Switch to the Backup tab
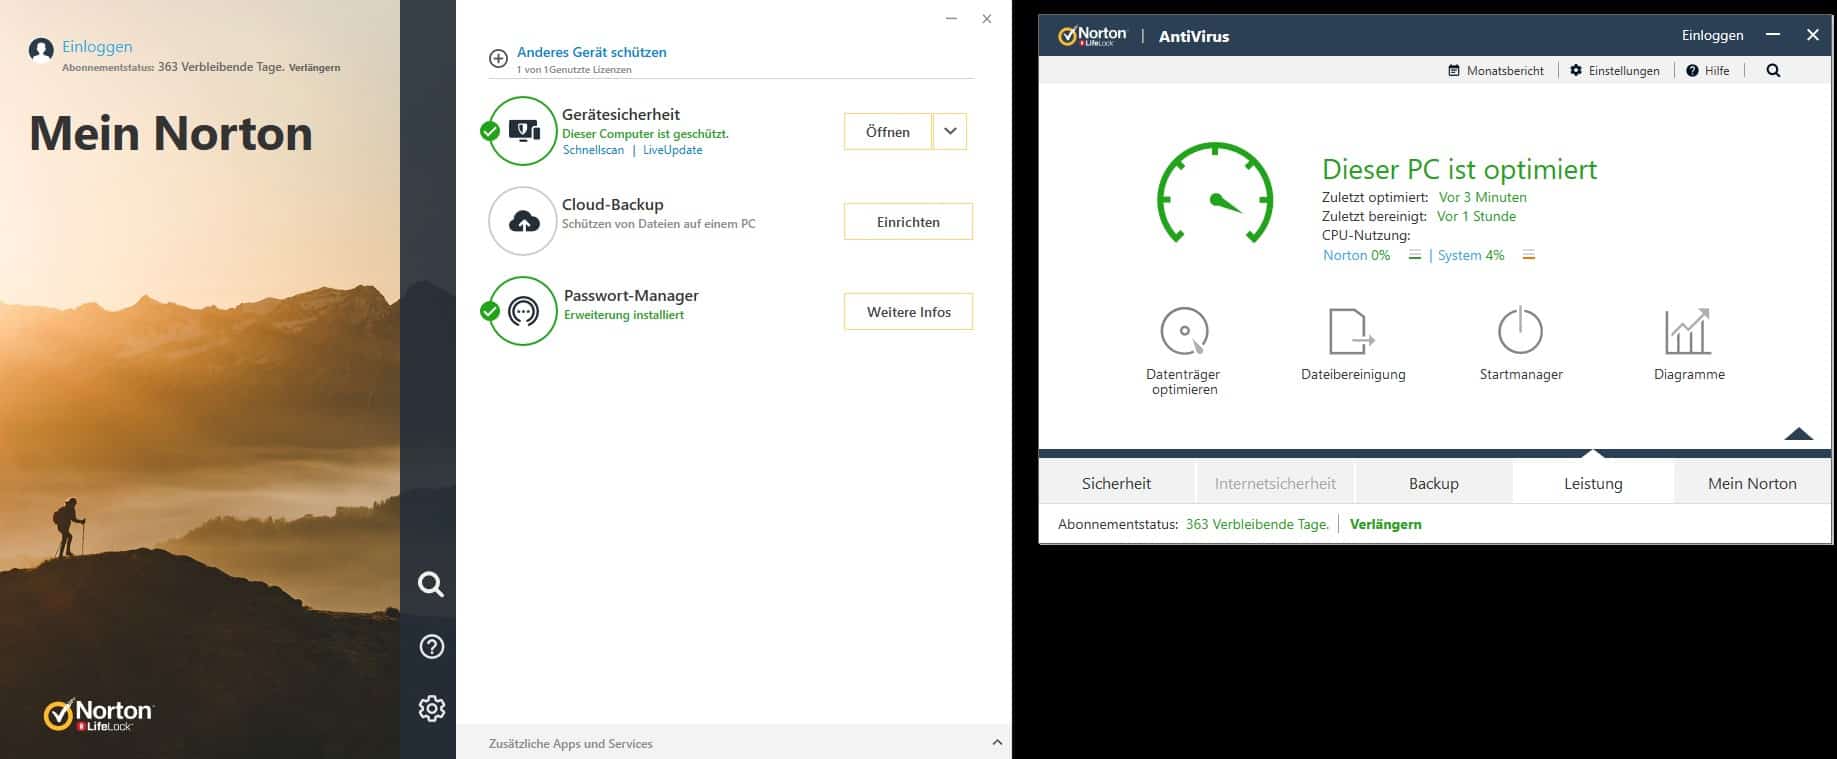This screenshot has width=1837, height=759. click(x=1433, y=483)
